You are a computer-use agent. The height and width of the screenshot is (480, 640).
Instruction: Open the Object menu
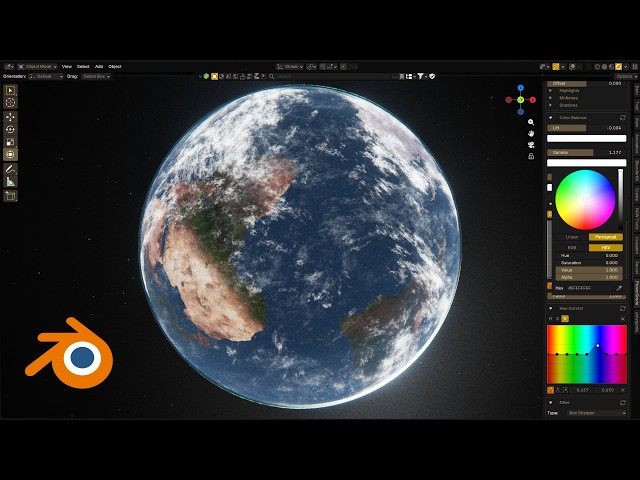pyautogui.click(x=115, y=67)
